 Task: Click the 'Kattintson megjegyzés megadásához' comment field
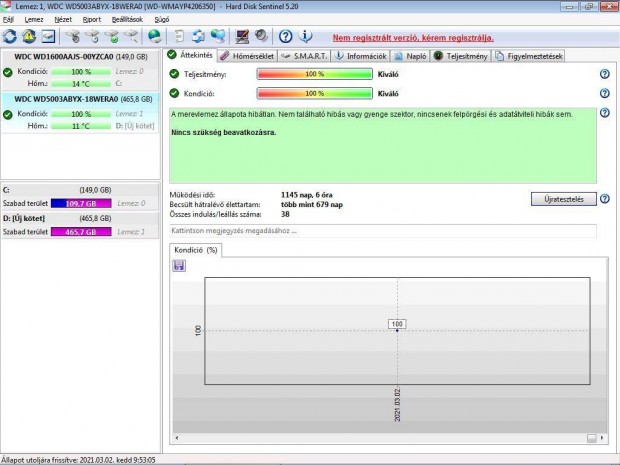383,231
